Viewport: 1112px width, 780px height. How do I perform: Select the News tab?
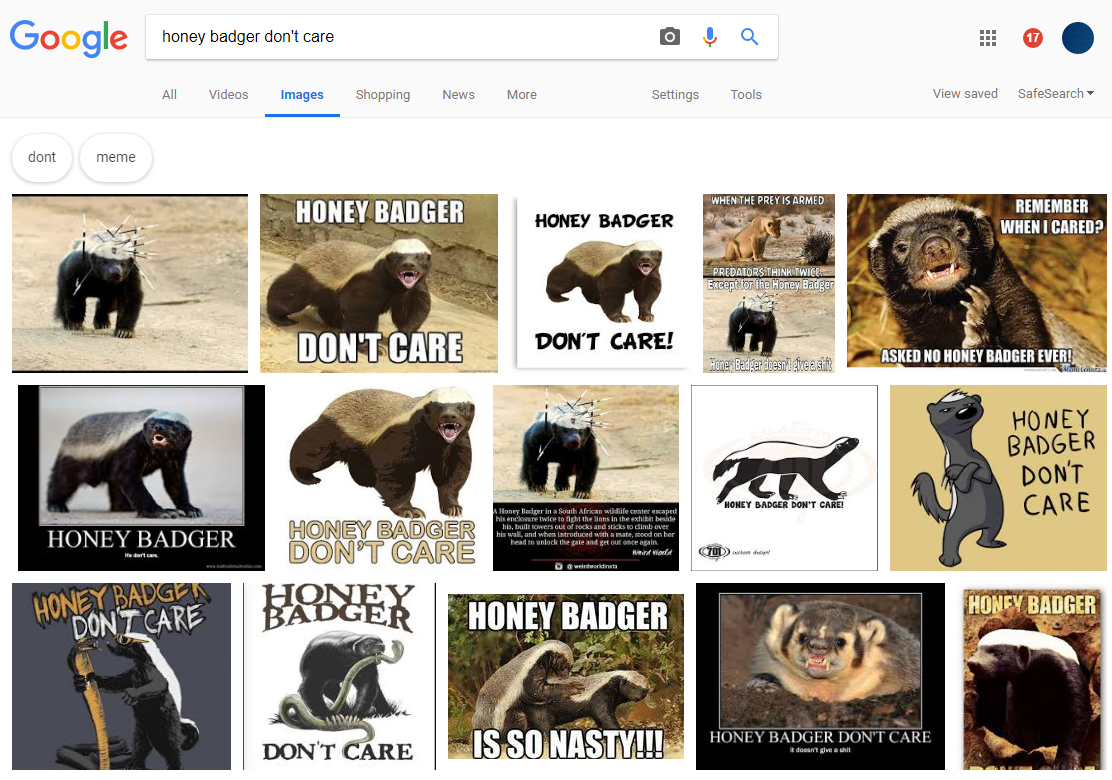click(x=458, y=95)
